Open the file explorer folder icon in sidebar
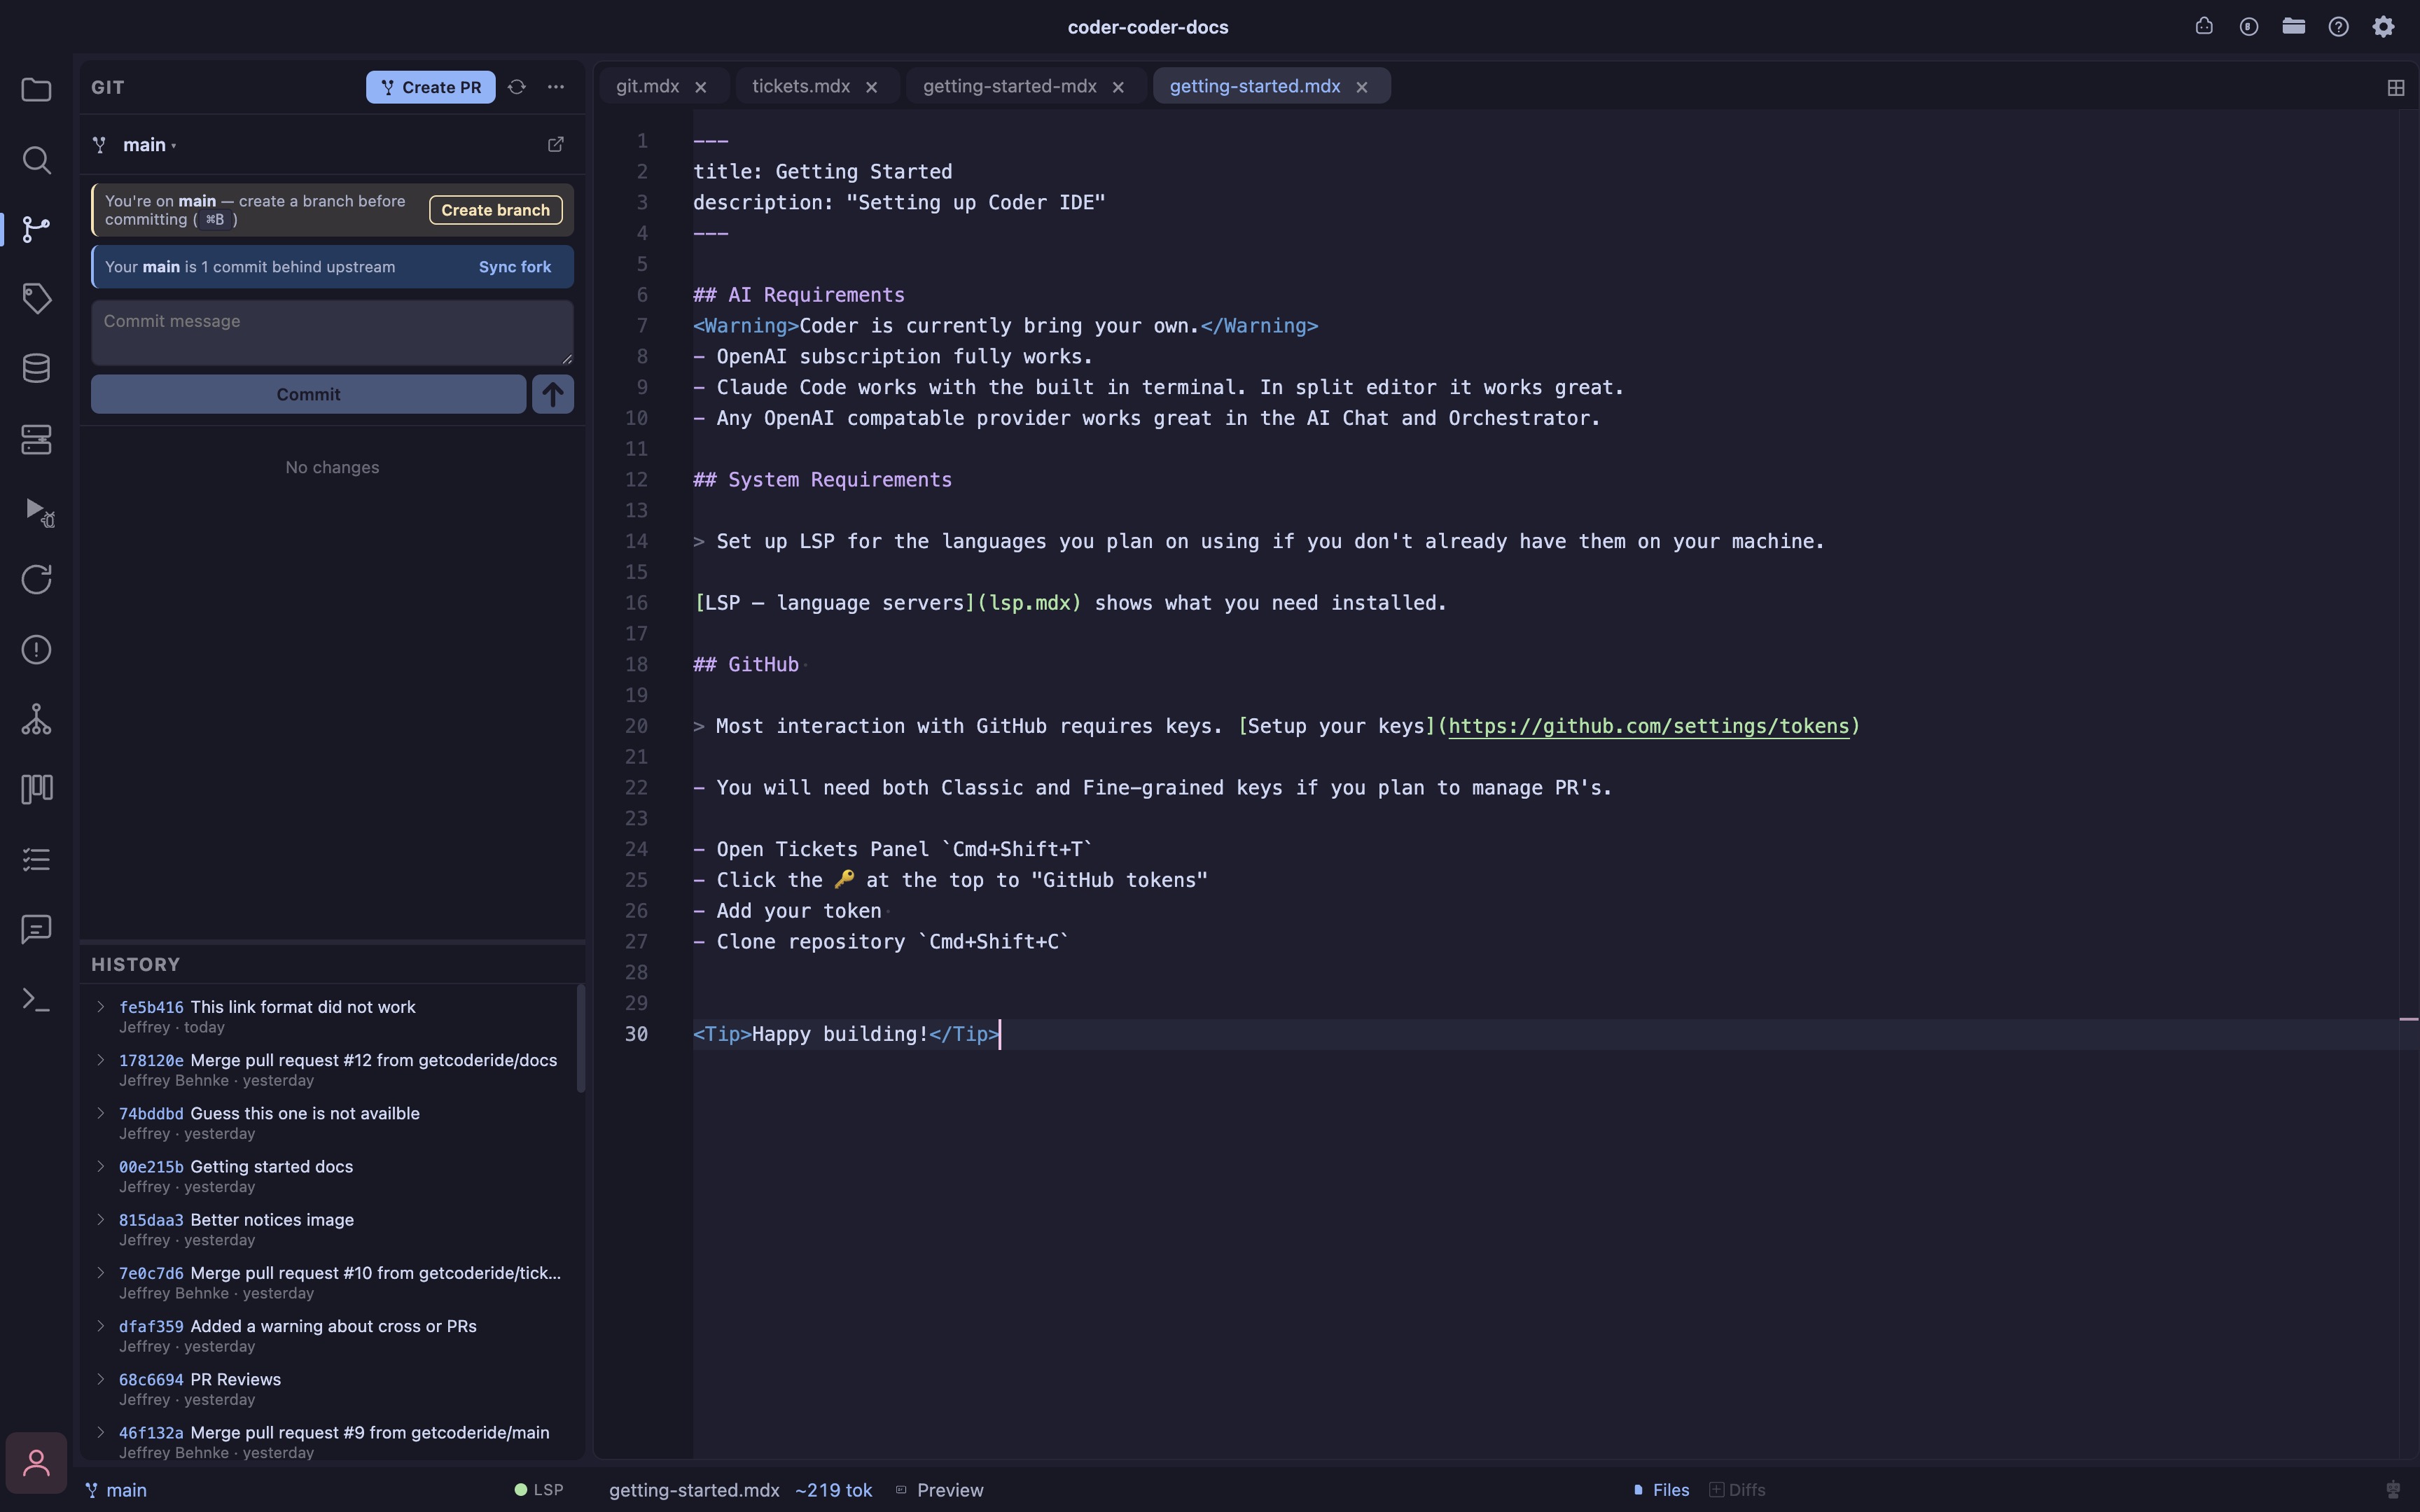 tap(36, 90)
